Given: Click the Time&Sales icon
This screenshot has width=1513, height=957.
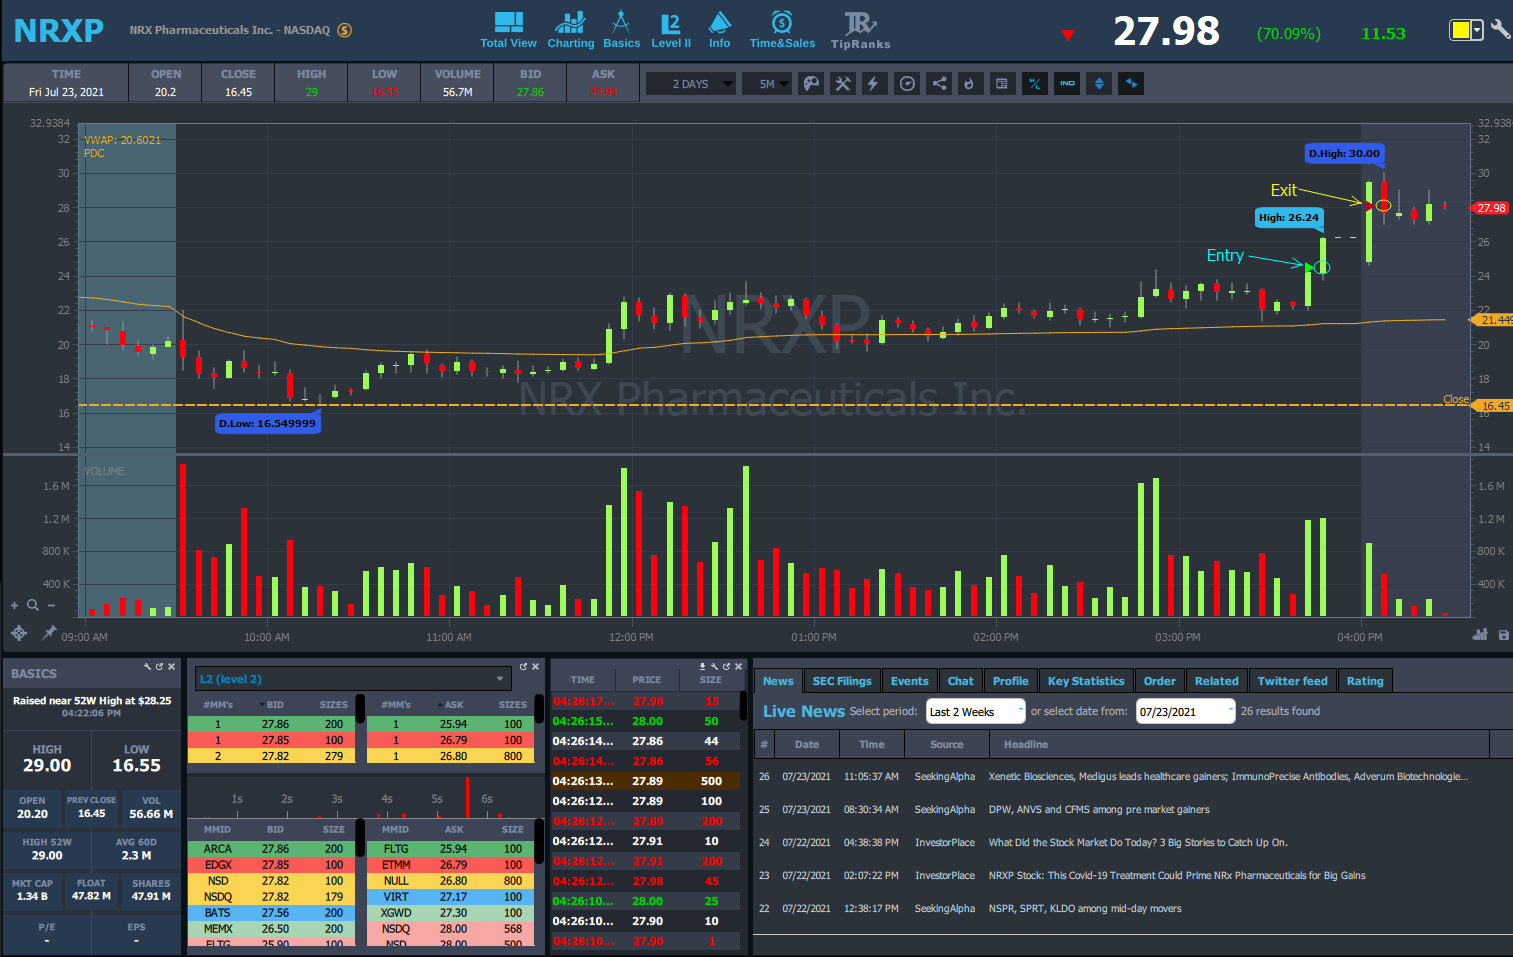Looking at the screenshot, I should (782, 30).
